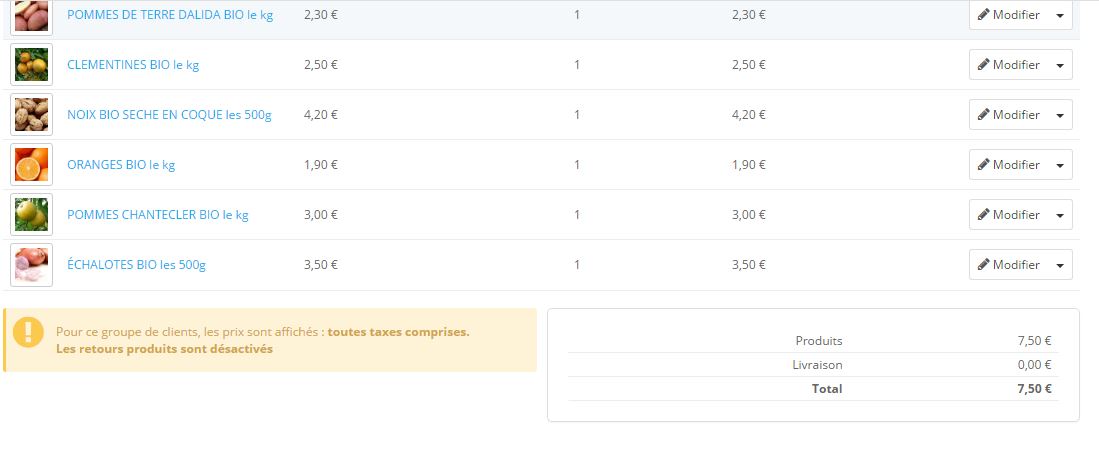
Task: Open NOIX BIO SECHE EN COQUE link
Action: click(169, 115)
